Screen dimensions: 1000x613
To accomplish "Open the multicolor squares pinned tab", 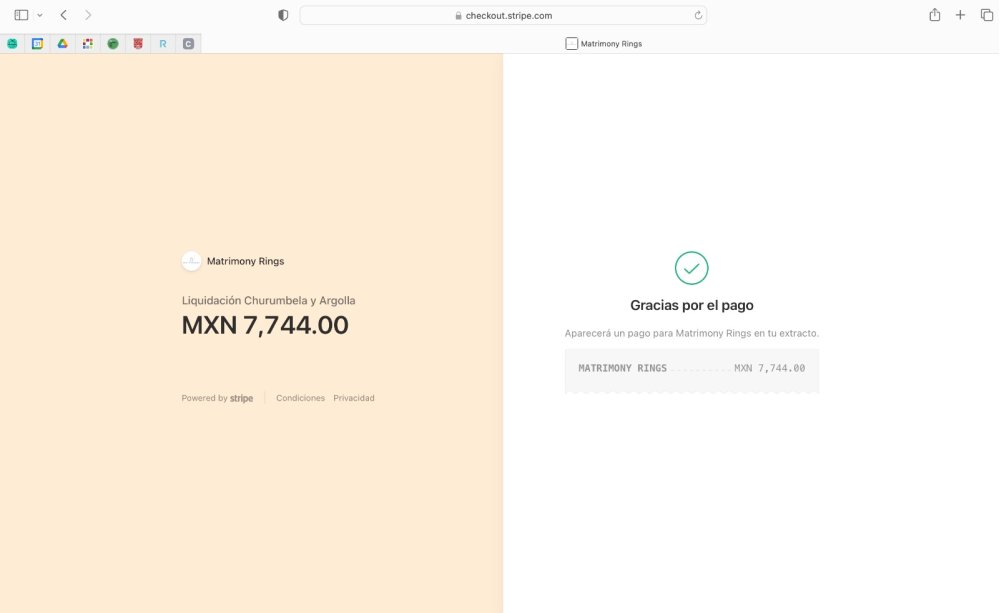I will coord(87,43).
